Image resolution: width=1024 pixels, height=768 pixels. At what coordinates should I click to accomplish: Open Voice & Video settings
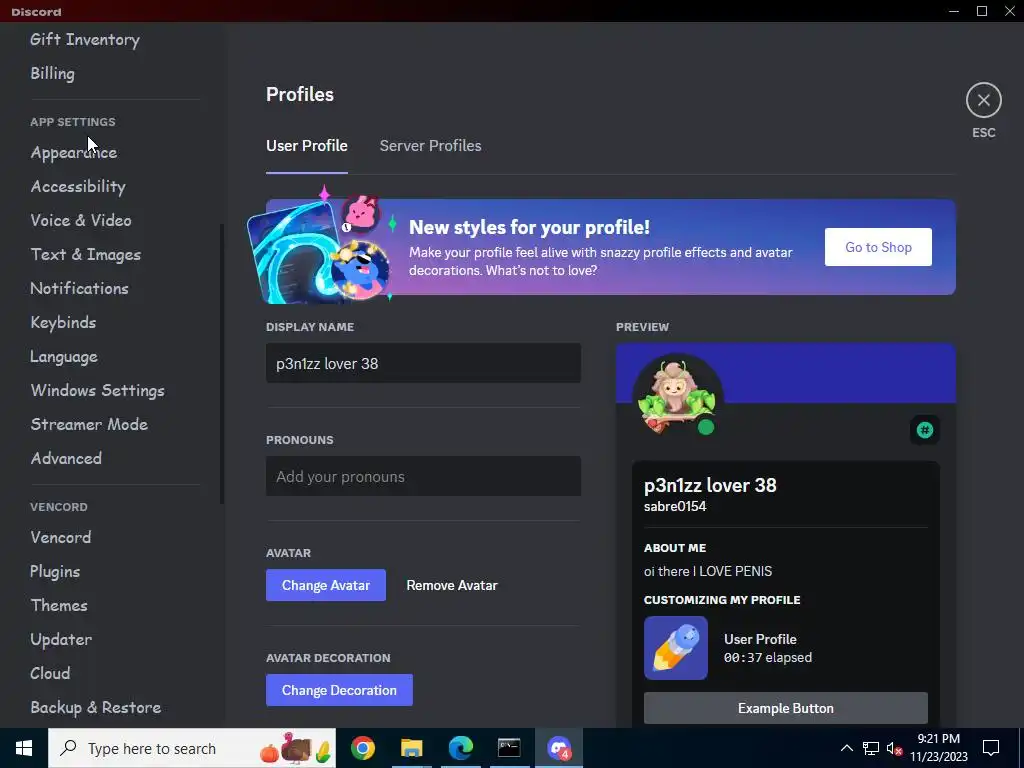tap(81, 220)
